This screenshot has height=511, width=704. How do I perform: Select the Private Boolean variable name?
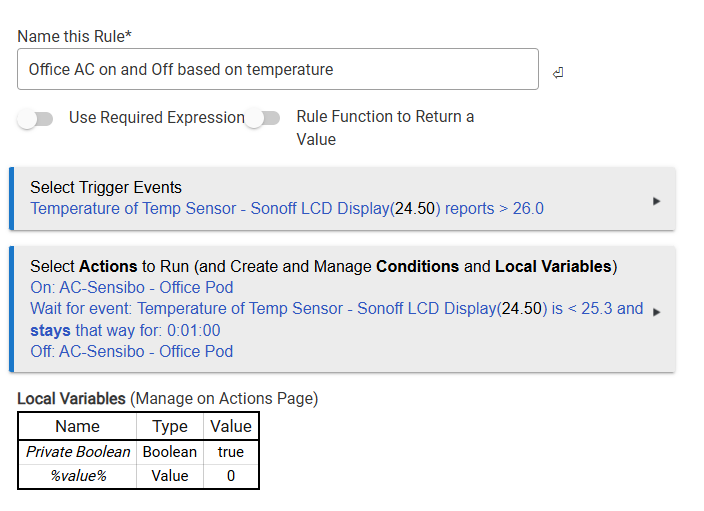pyautogui.click(x=77, y=452)
